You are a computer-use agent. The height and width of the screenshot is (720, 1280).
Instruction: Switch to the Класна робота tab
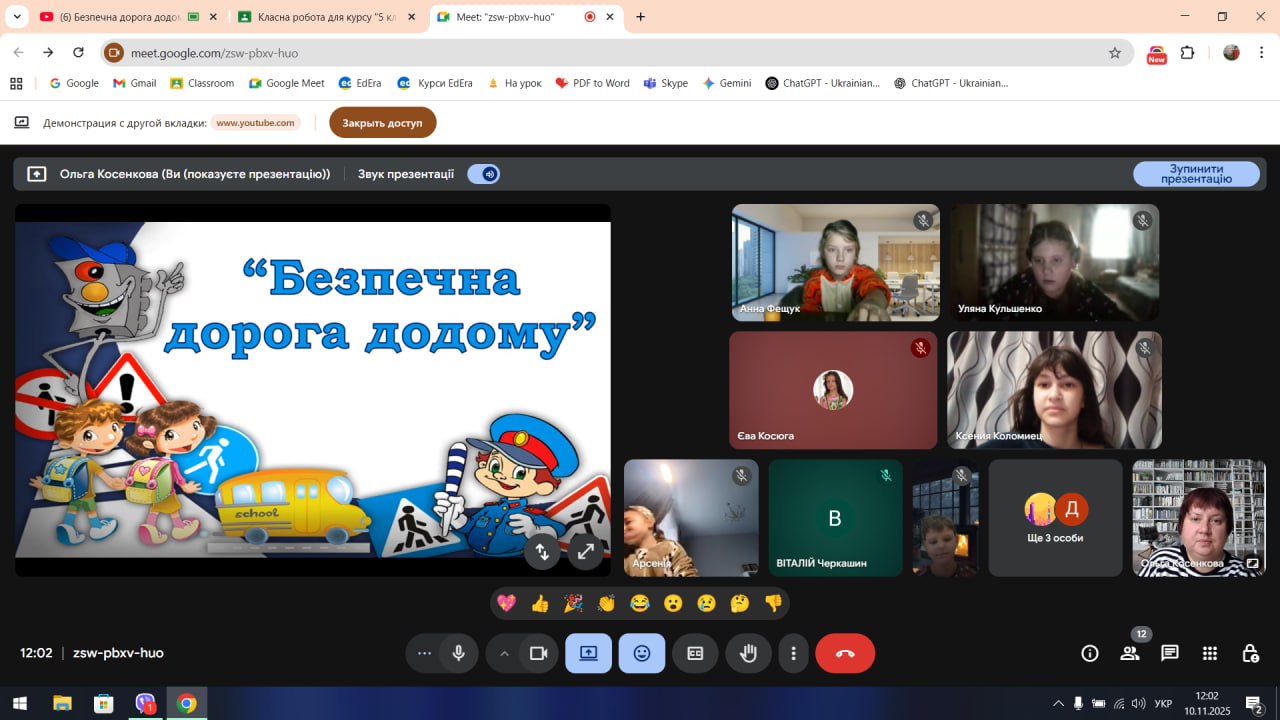tap(320, 17)
